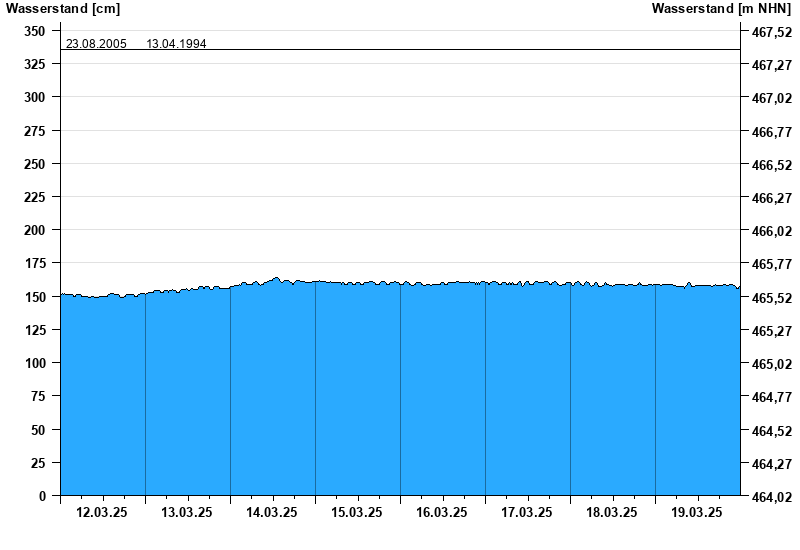Click the 13.04.1994 reference line label
The height and width of the screenshot is (550, 800).
pyautogui.click(x=176, y=44)
